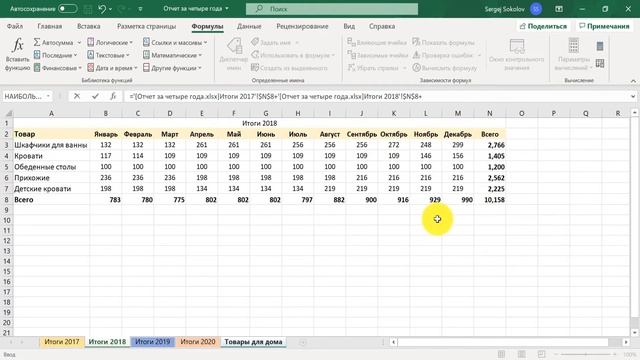This screenshot has width=640, height=360.
Task: Open Lookup and Reference (Ссылки и массивы) functions
Action: tap(175, 42)
